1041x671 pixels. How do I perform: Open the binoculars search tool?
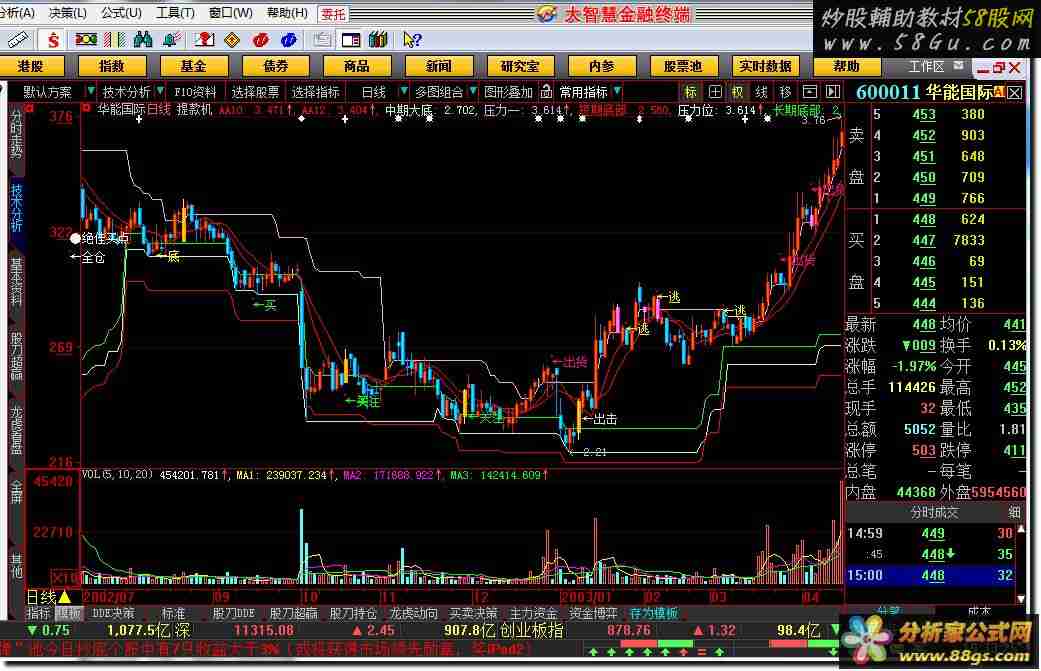pos(143,40)
